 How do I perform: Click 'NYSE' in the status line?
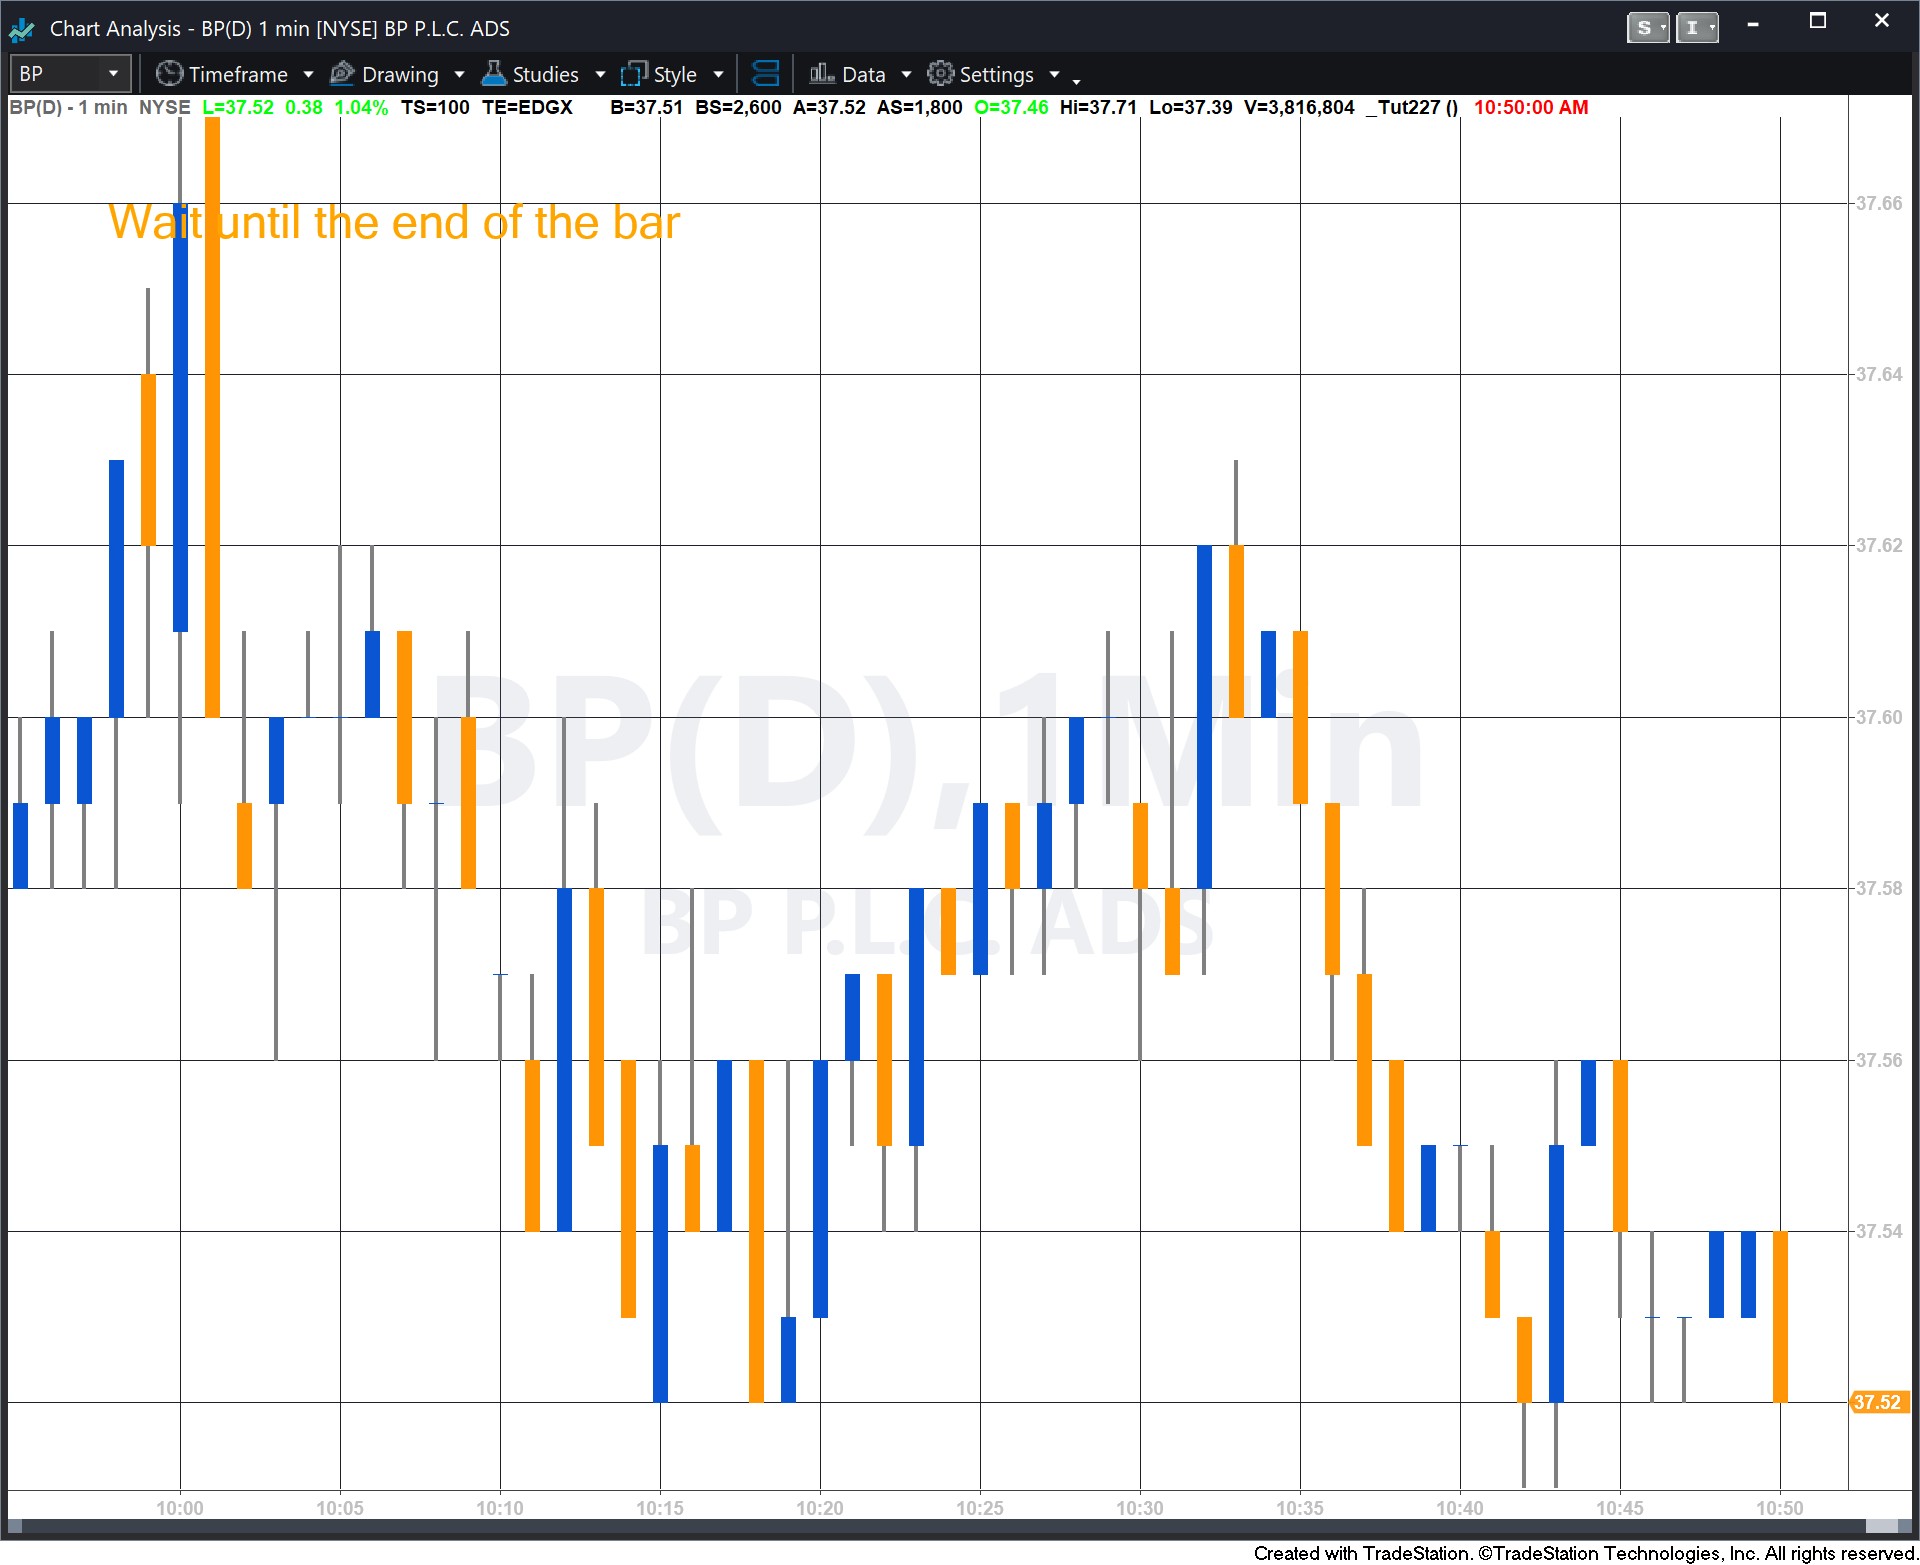(x=165, y=108)
